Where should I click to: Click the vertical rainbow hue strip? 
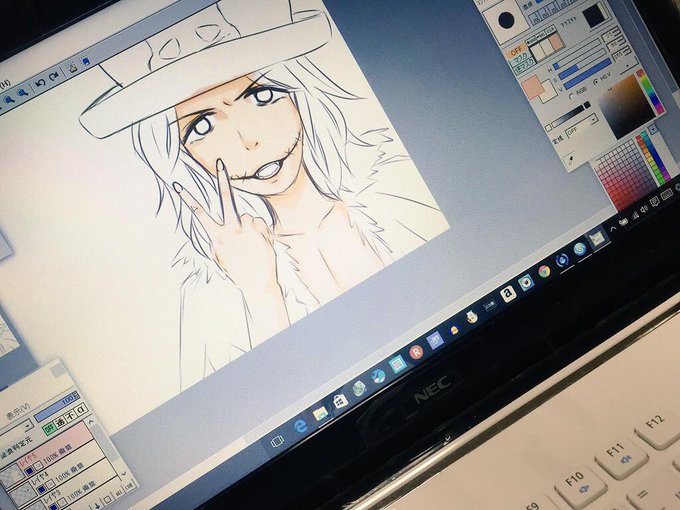[x=650, y=92]
